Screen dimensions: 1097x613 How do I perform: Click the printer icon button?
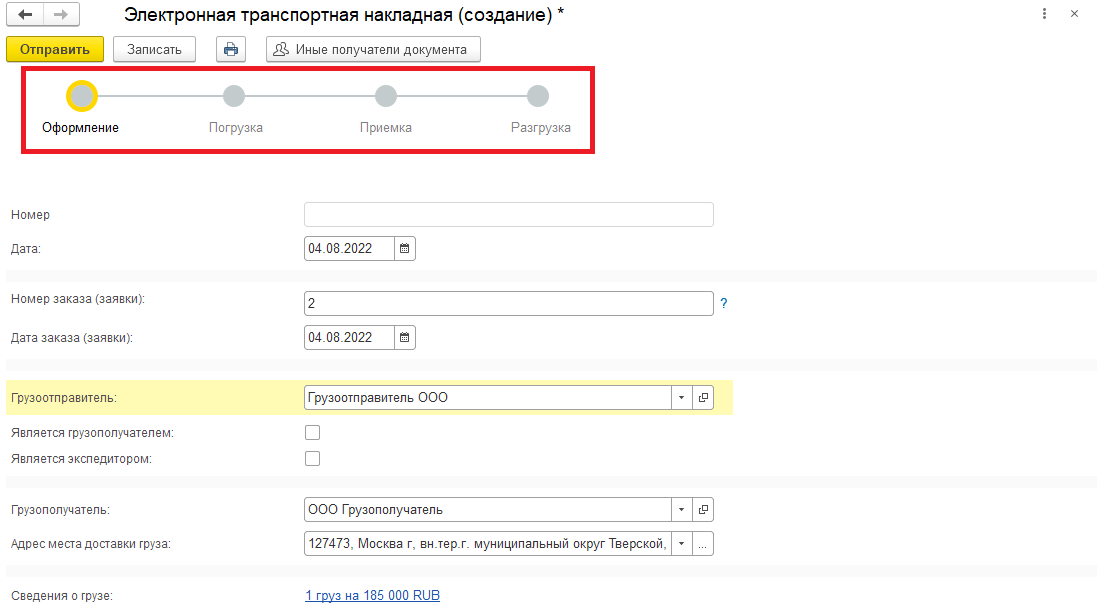point(231,49)
